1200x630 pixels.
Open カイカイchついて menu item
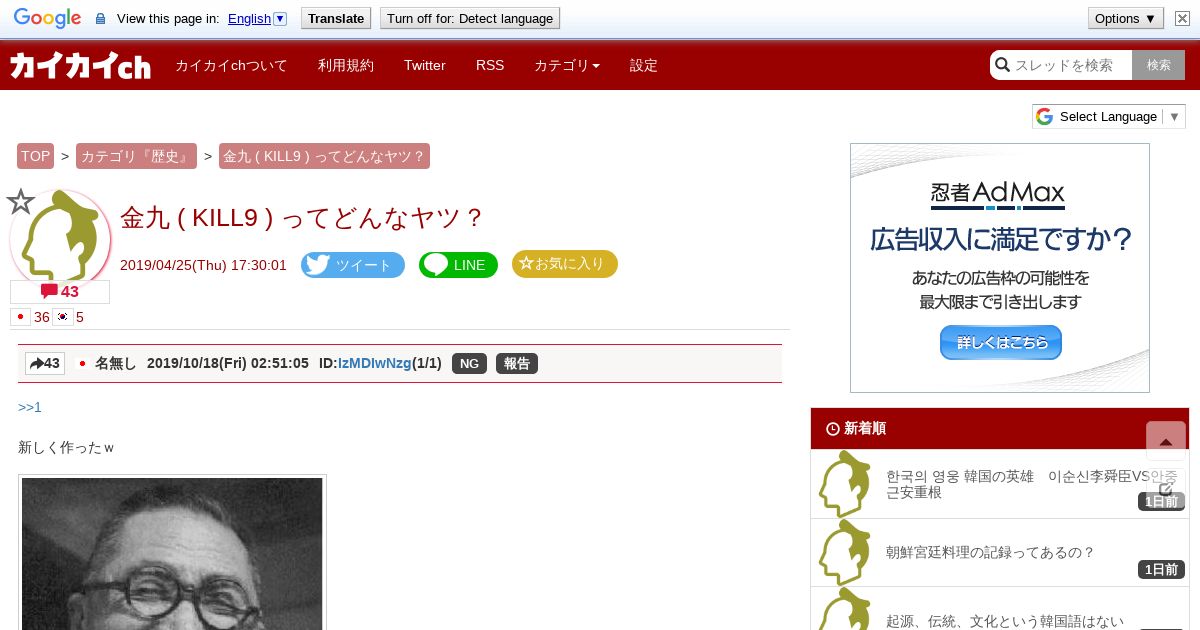tap(231, 65)
